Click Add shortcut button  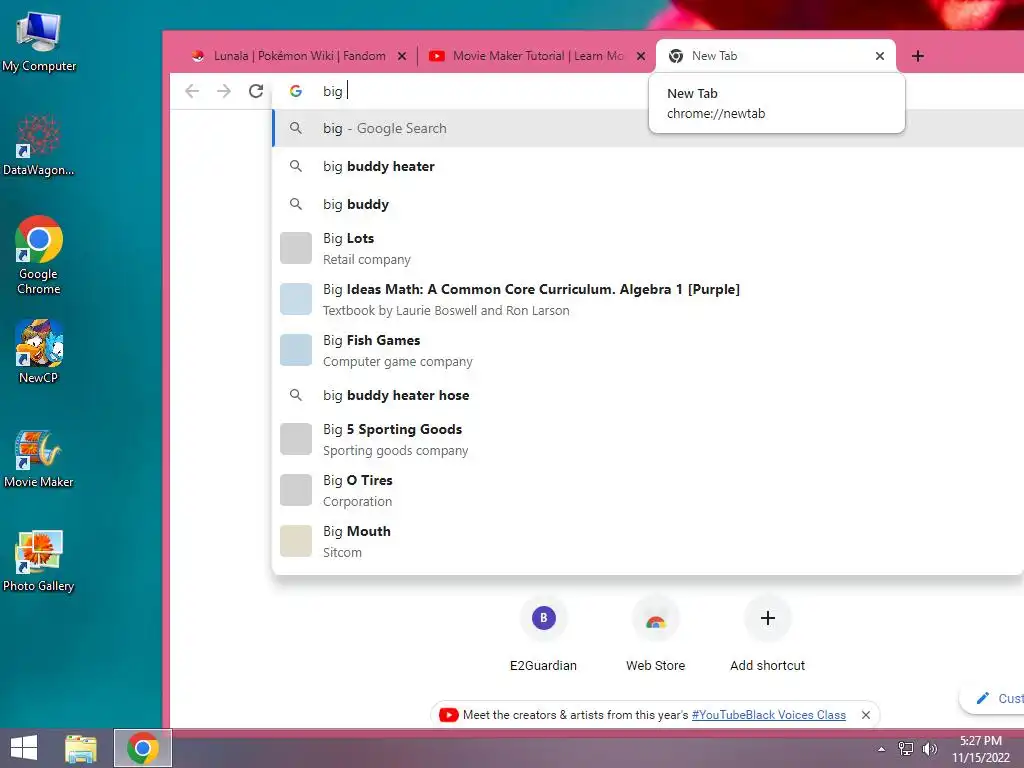click(768, 633)
